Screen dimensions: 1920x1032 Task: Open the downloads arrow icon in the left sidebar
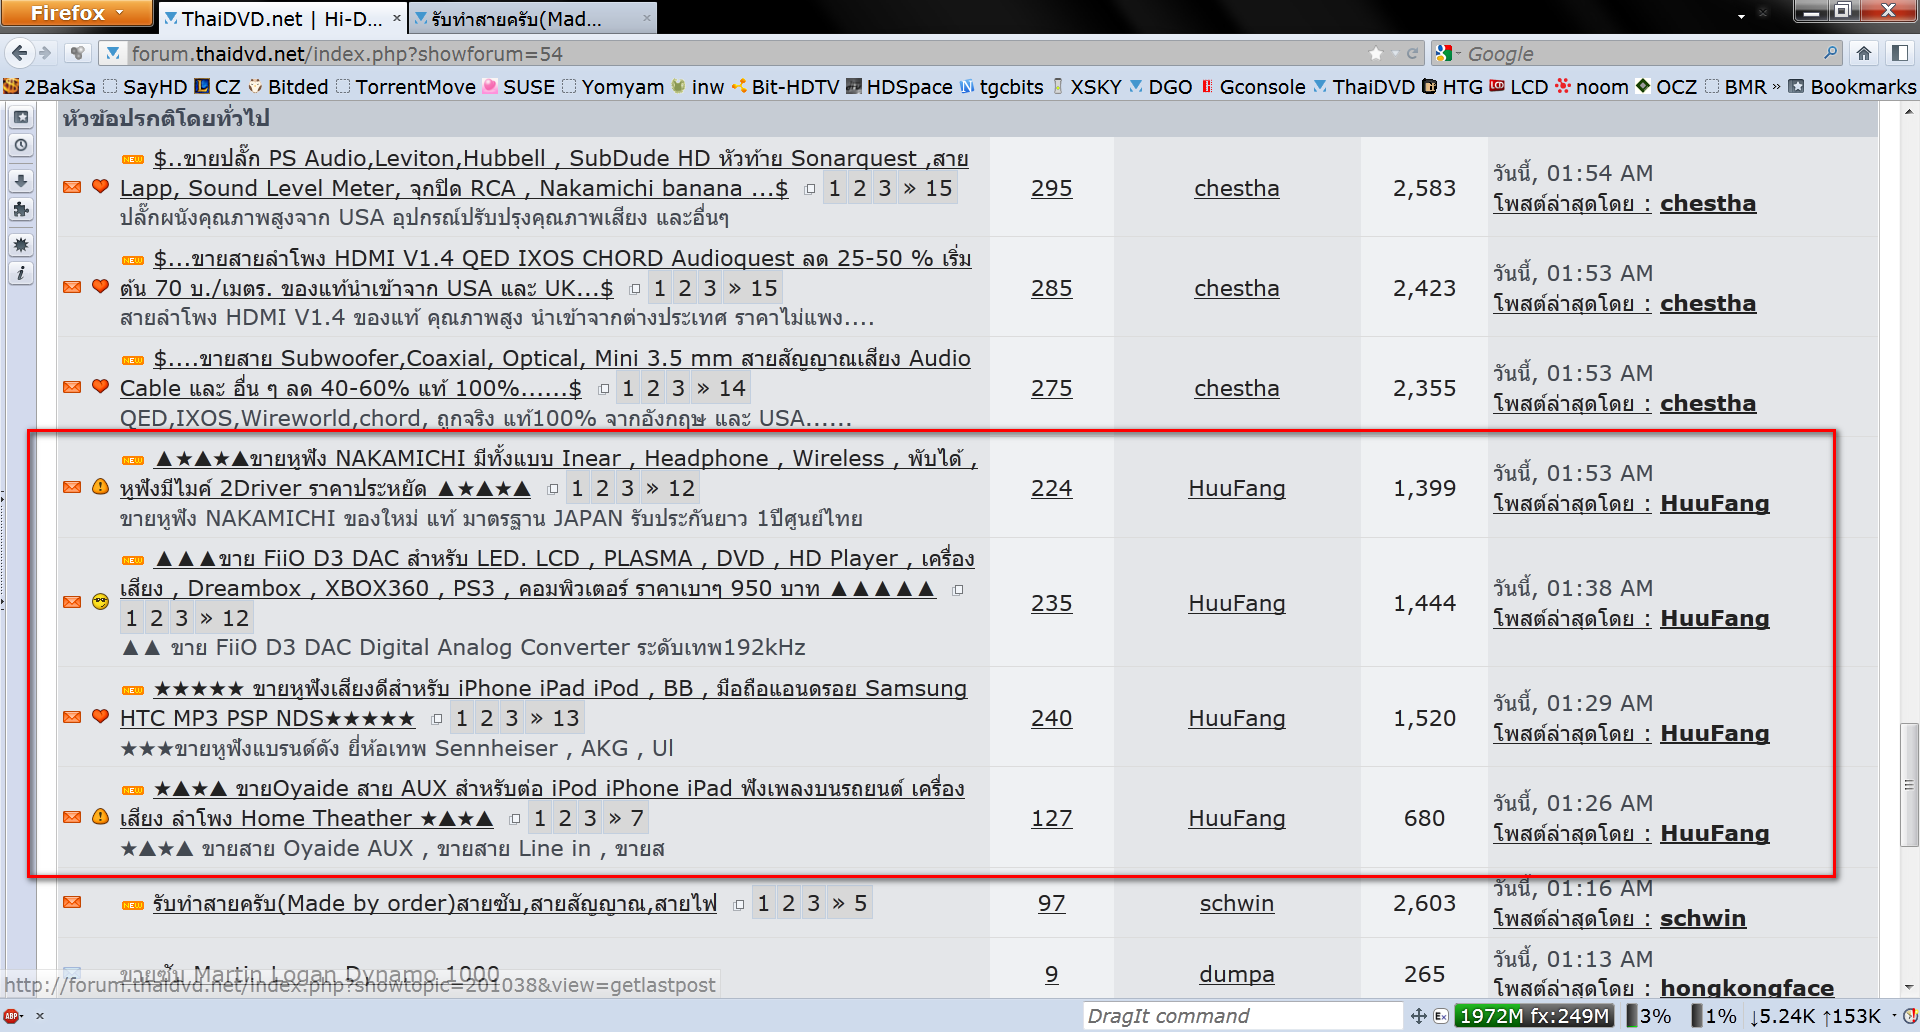tap(21, 181)
